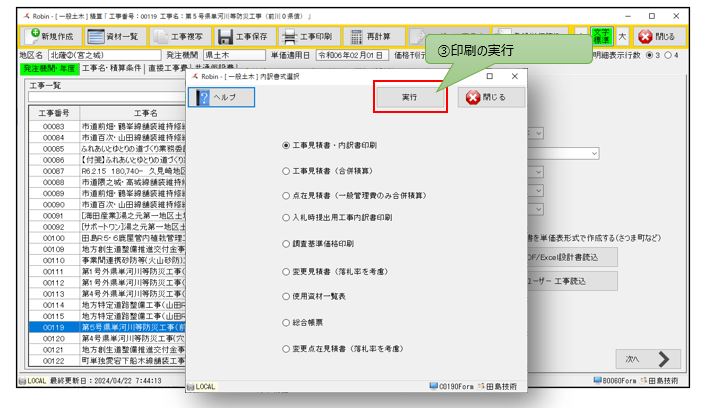Screen dimensions: 707x408
Task: Select project row 00114
Action: pos(107,305)
